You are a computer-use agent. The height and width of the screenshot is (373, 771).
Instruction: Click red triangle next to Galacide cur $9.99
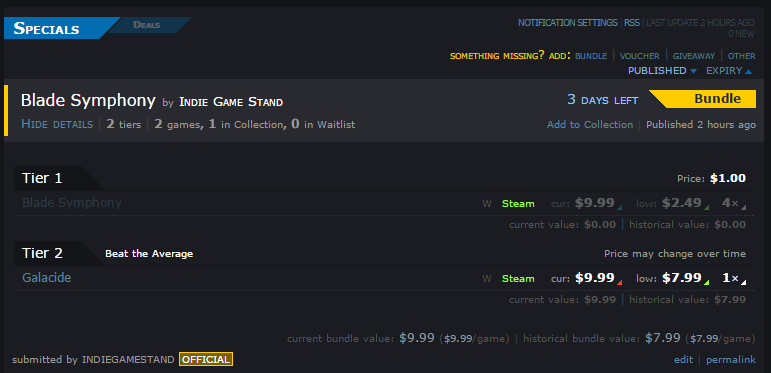click(620, 283)
